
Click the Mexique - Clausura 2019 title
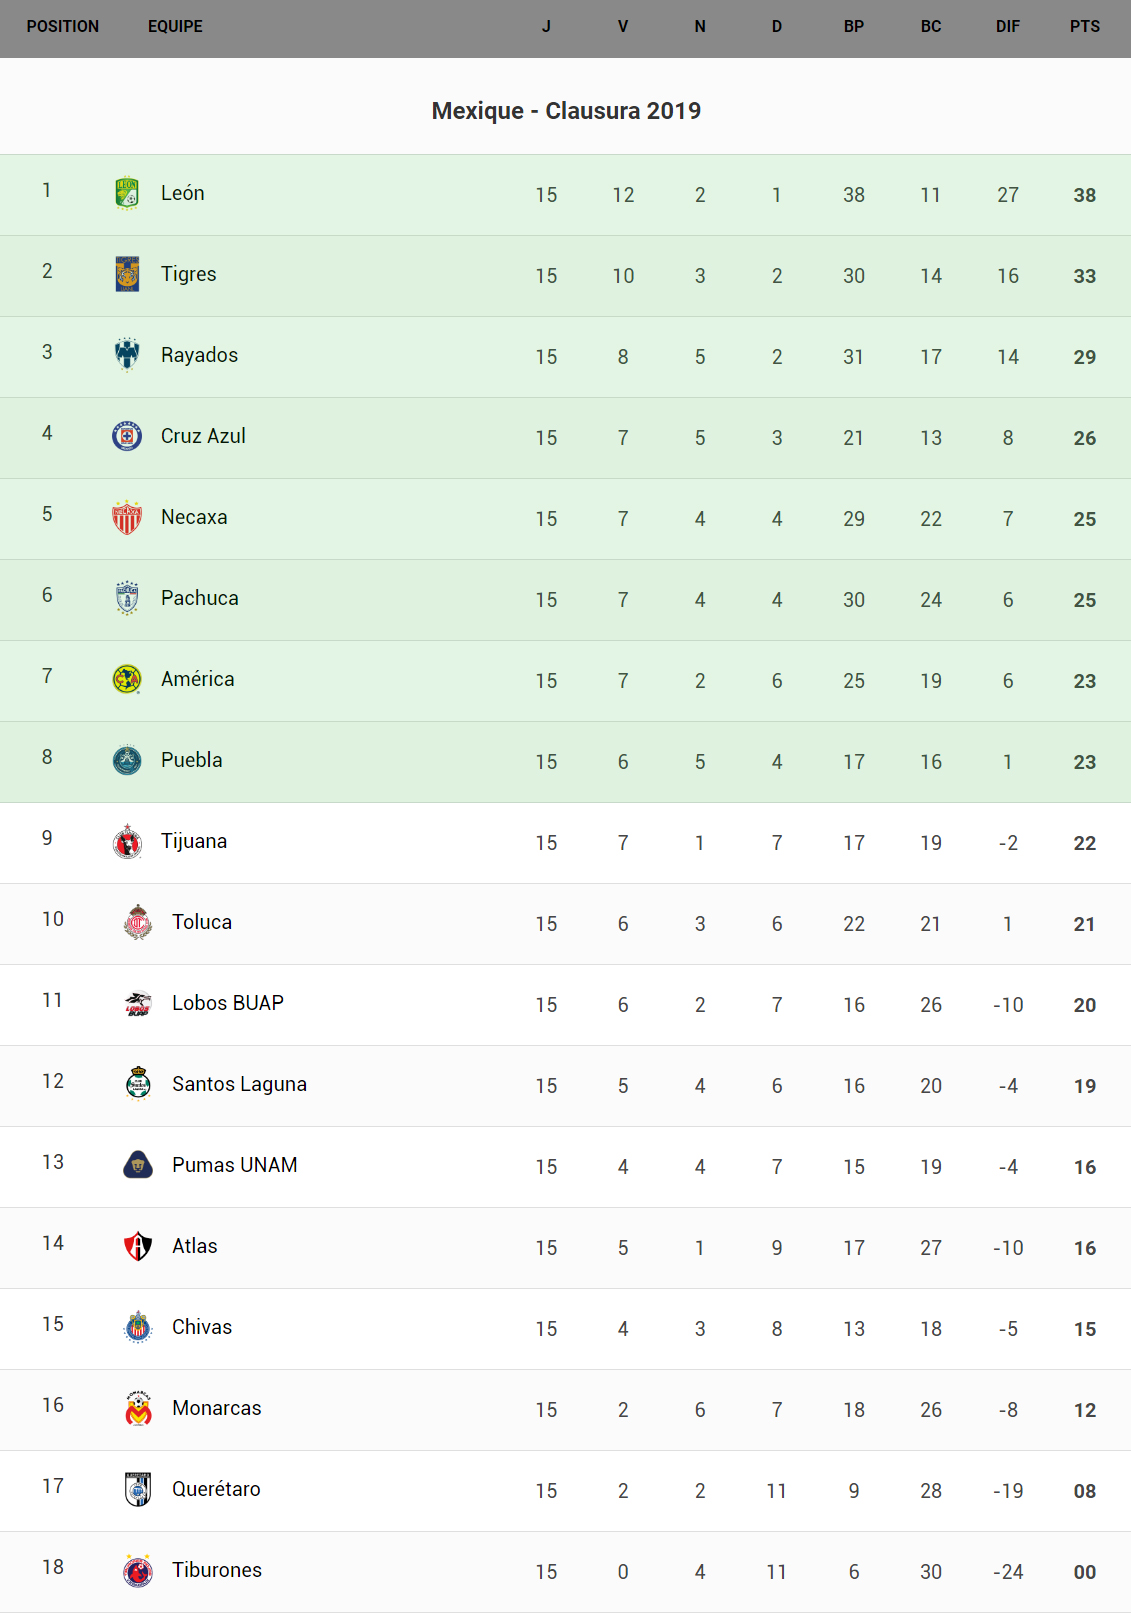coord(566,111)
